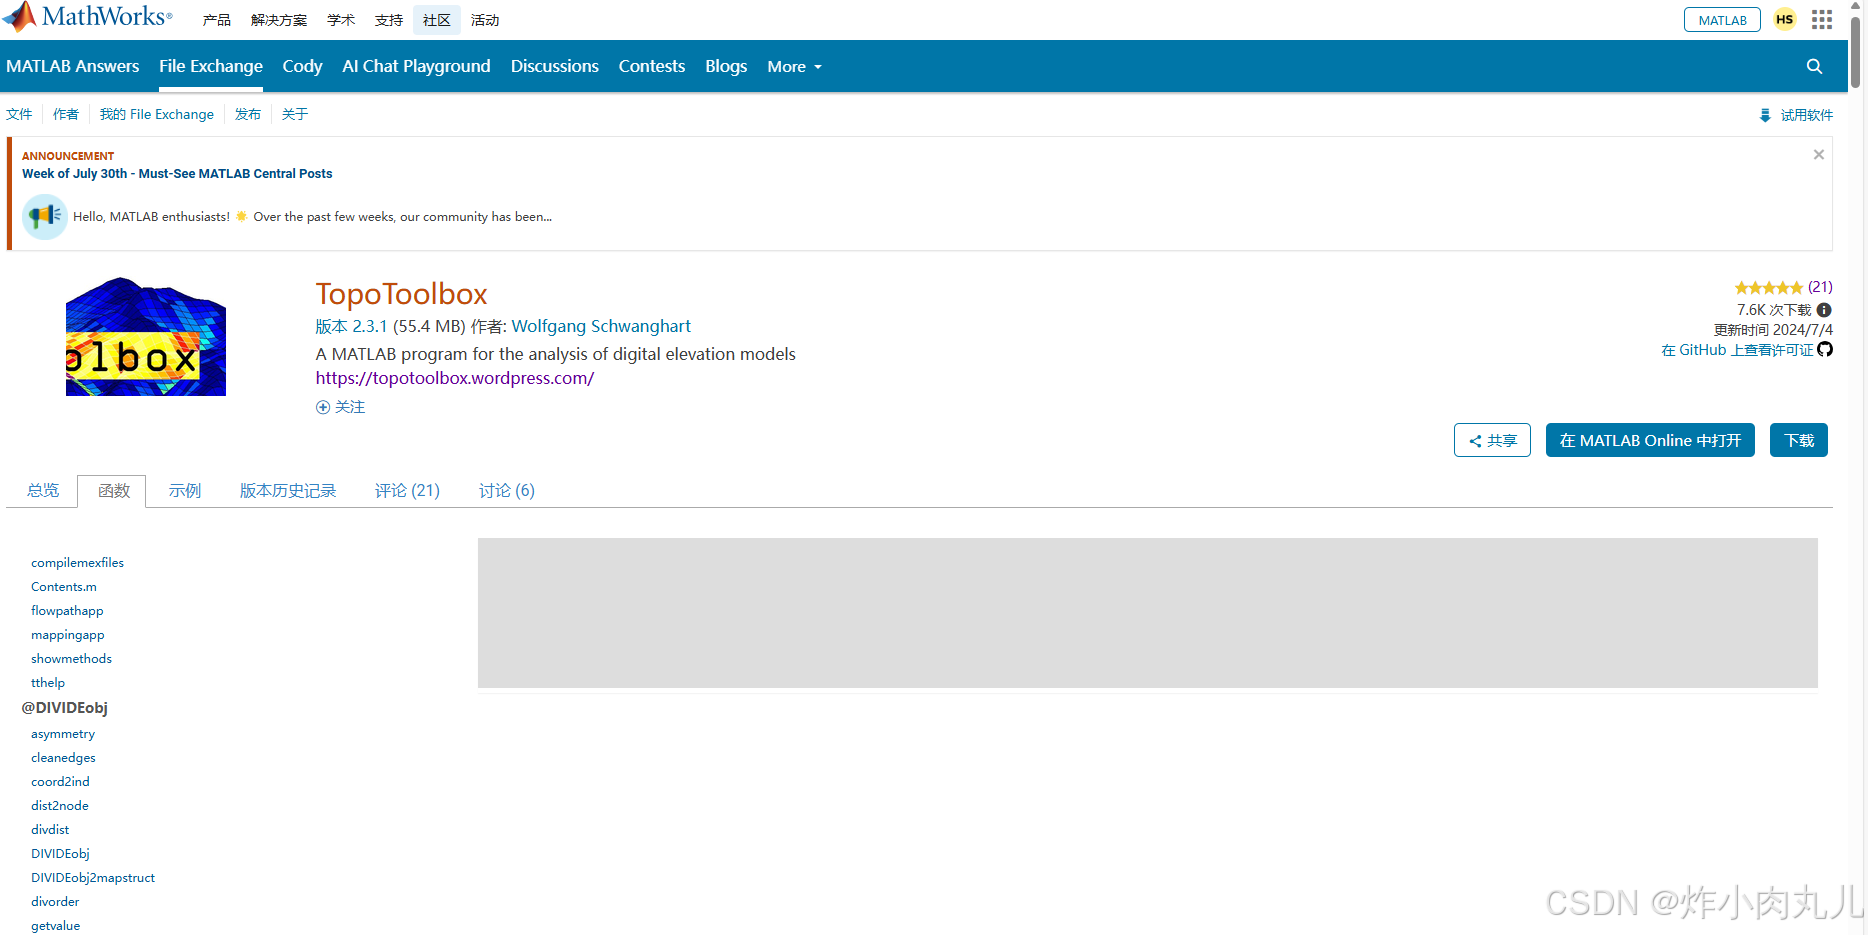This screenshot has height=935, width=1868.
Task: Click the 试用软件 download icon
Action: [x=1765, y=115]
